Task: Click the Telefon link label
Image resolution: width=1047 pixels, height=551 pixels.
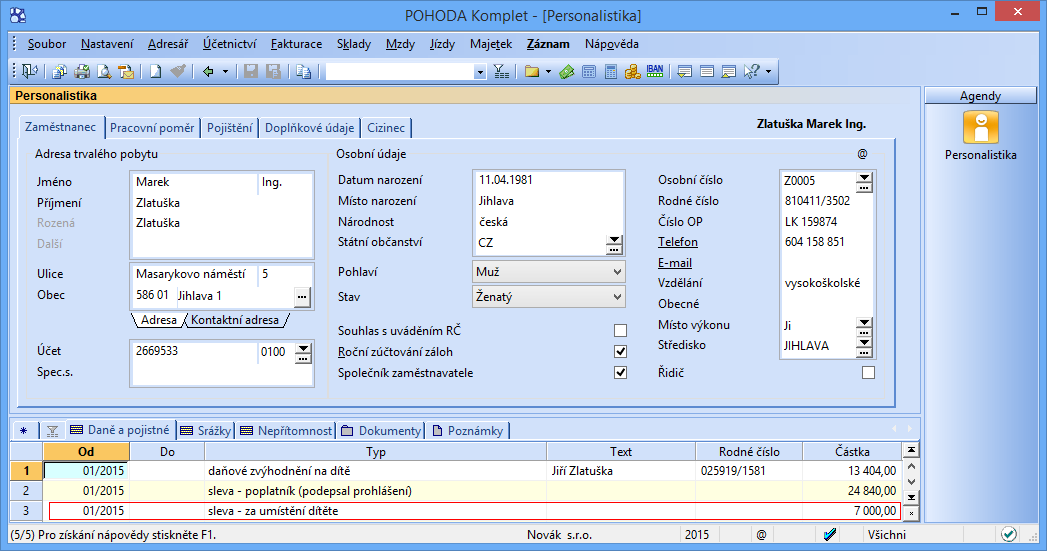Action: tap(677, 242)
